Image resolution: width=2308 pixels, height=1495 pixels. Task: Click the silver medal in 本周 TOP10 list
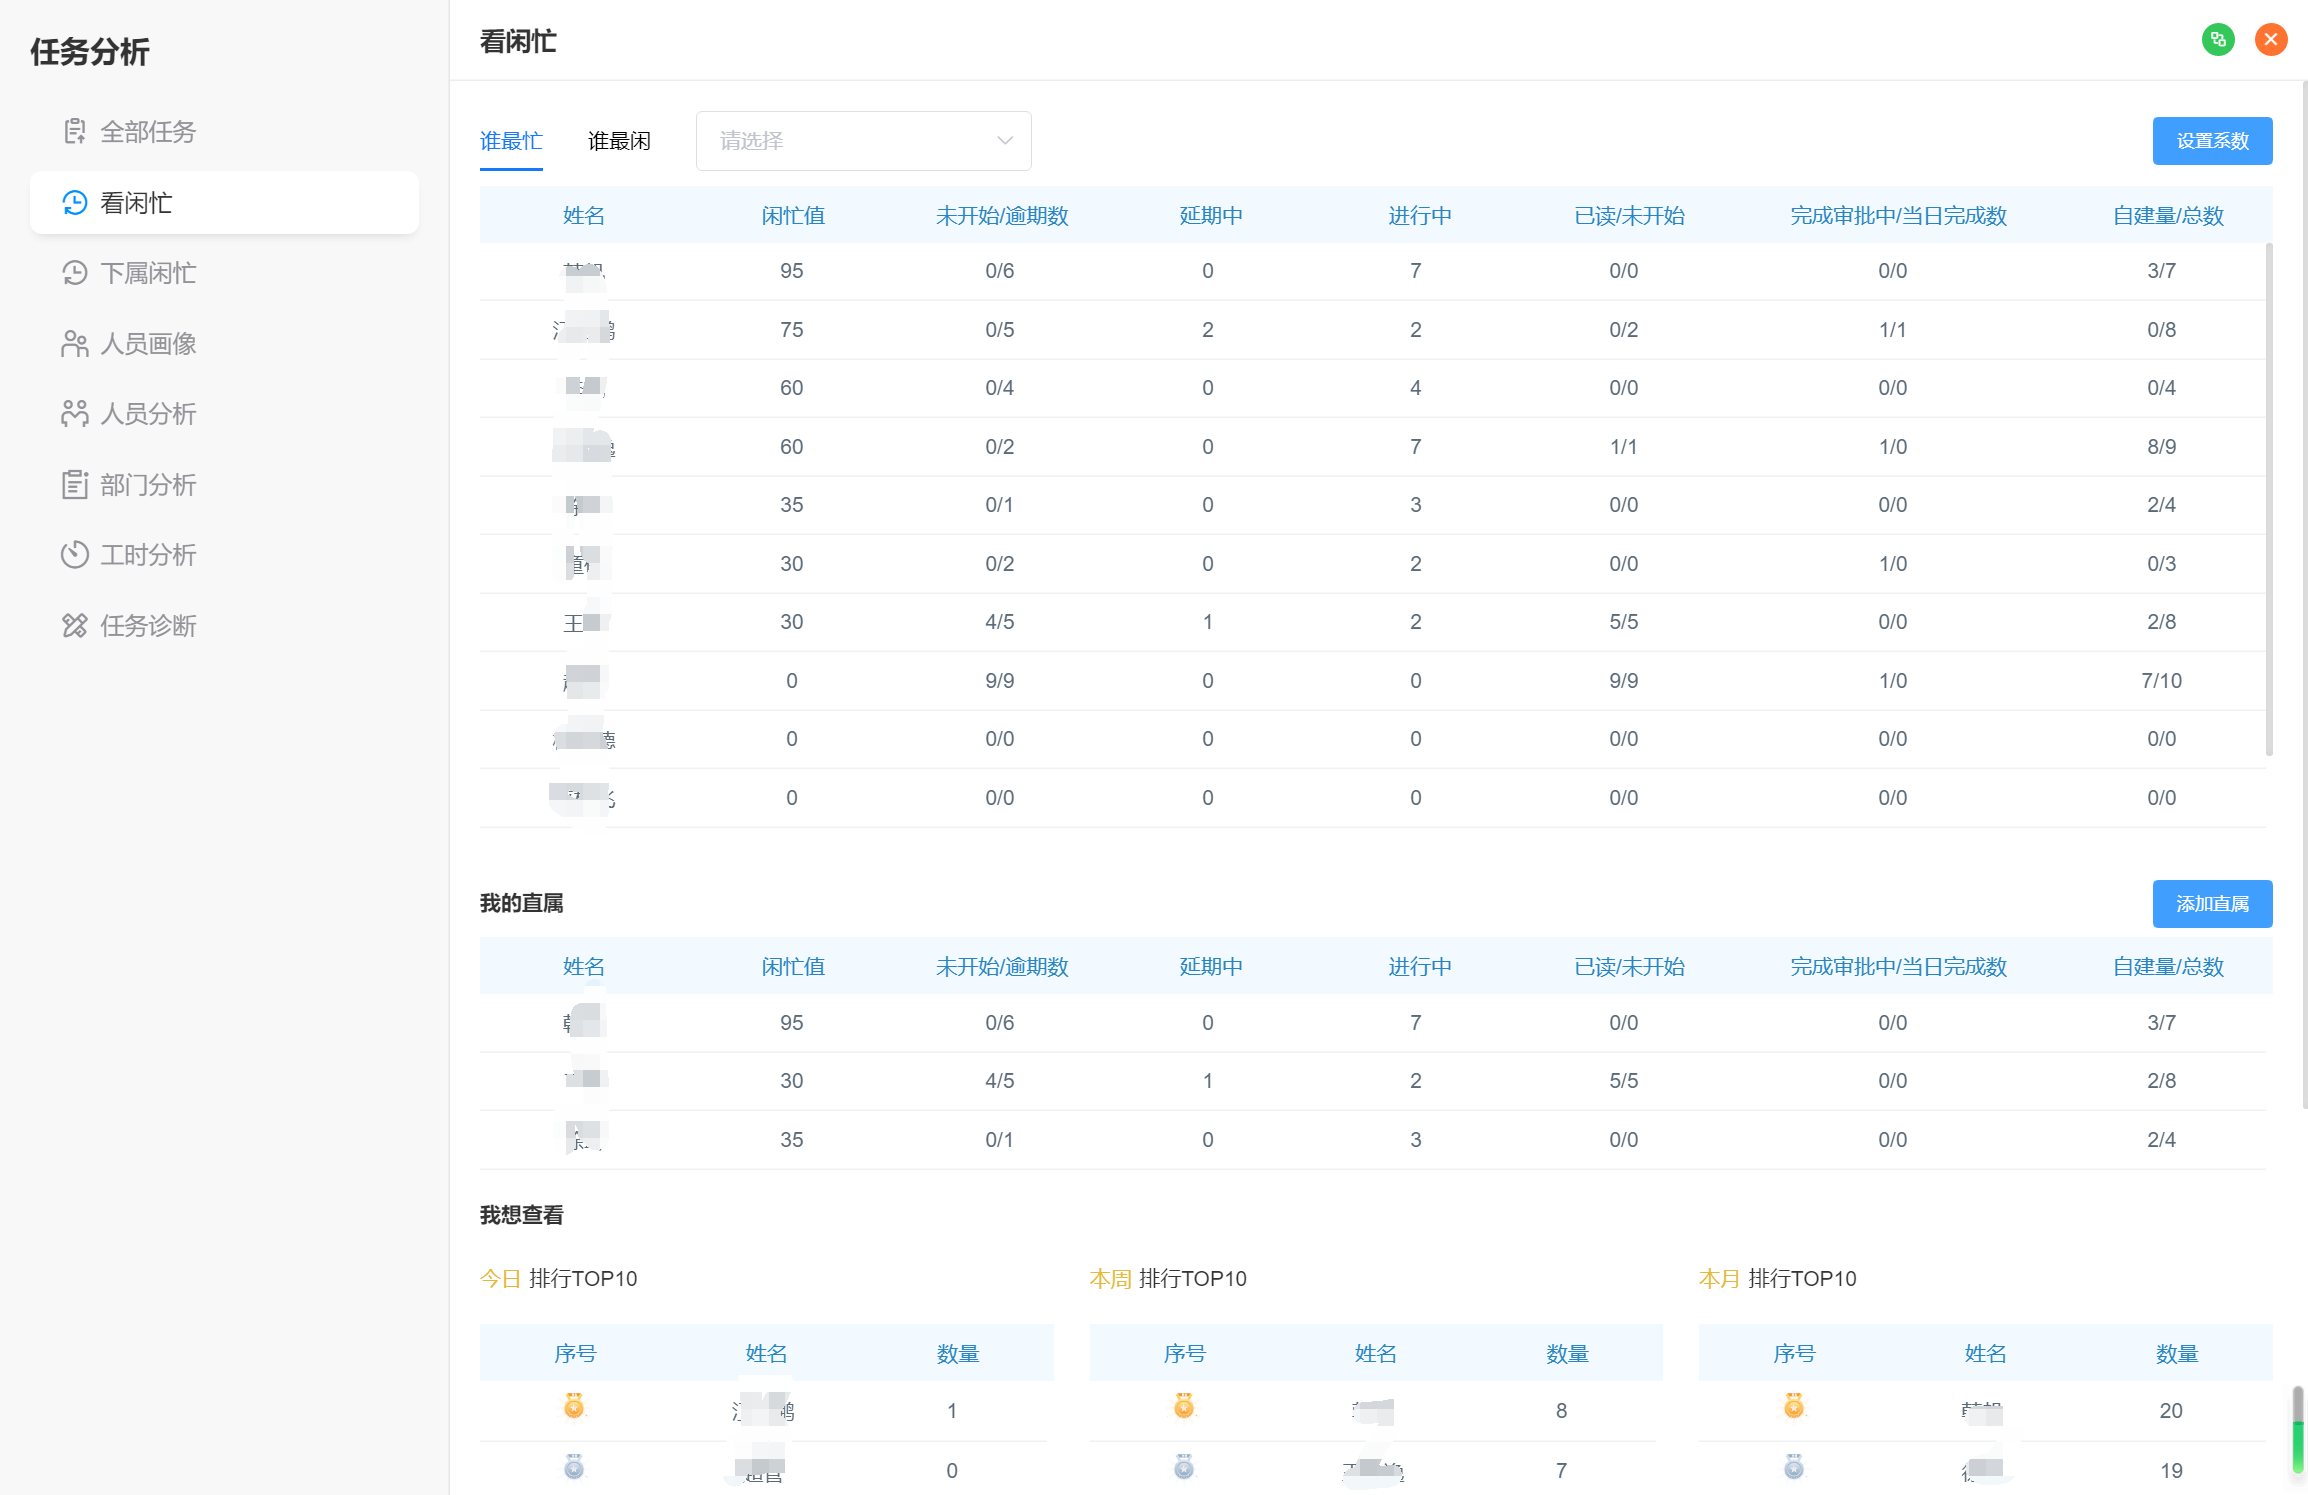(1184, 1467)
